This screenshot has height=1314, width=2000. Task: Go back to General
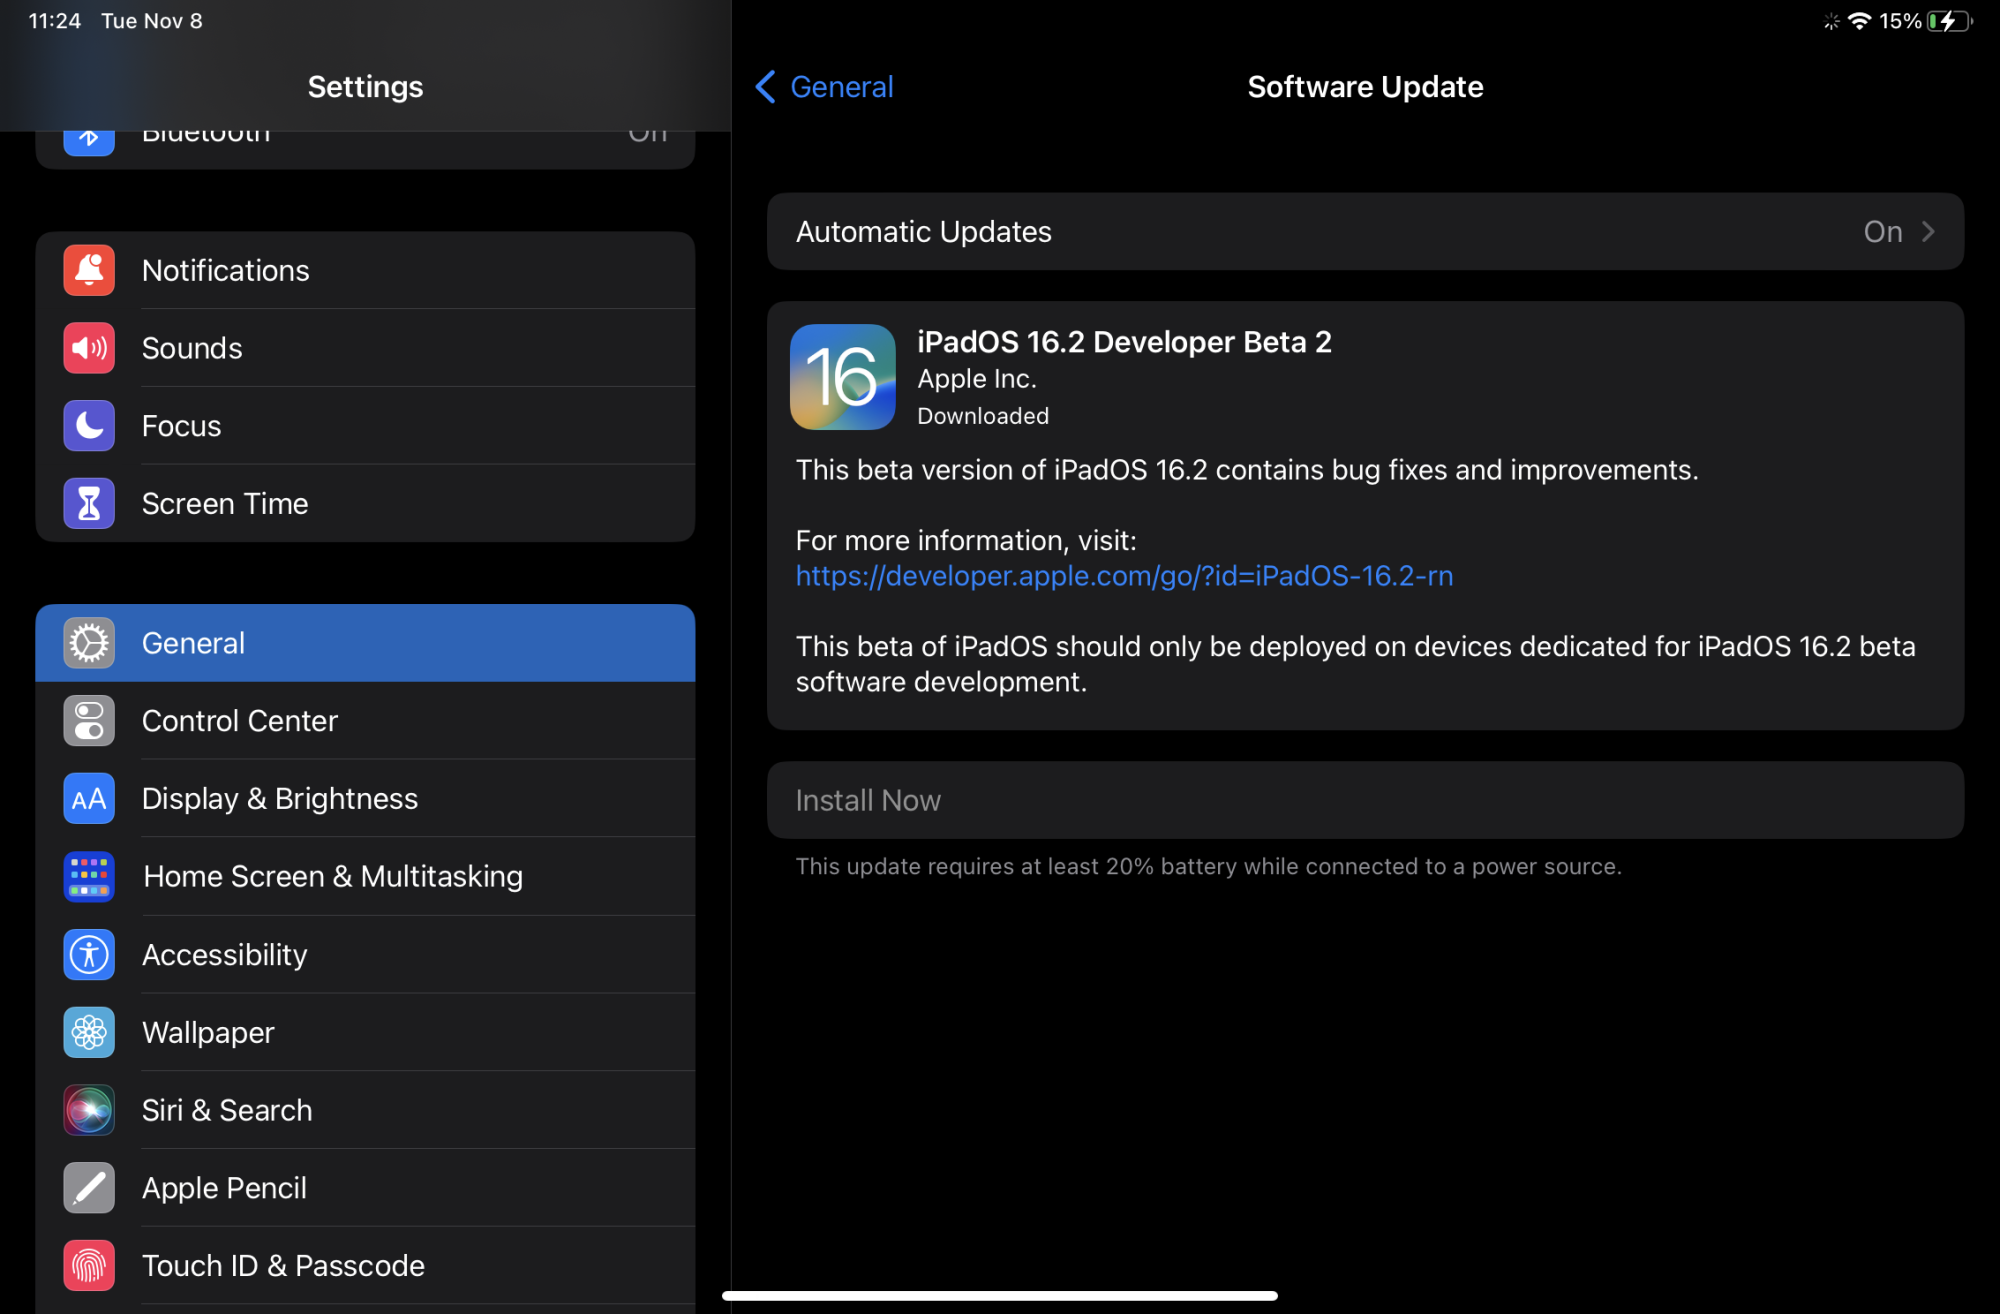[824, 87]
